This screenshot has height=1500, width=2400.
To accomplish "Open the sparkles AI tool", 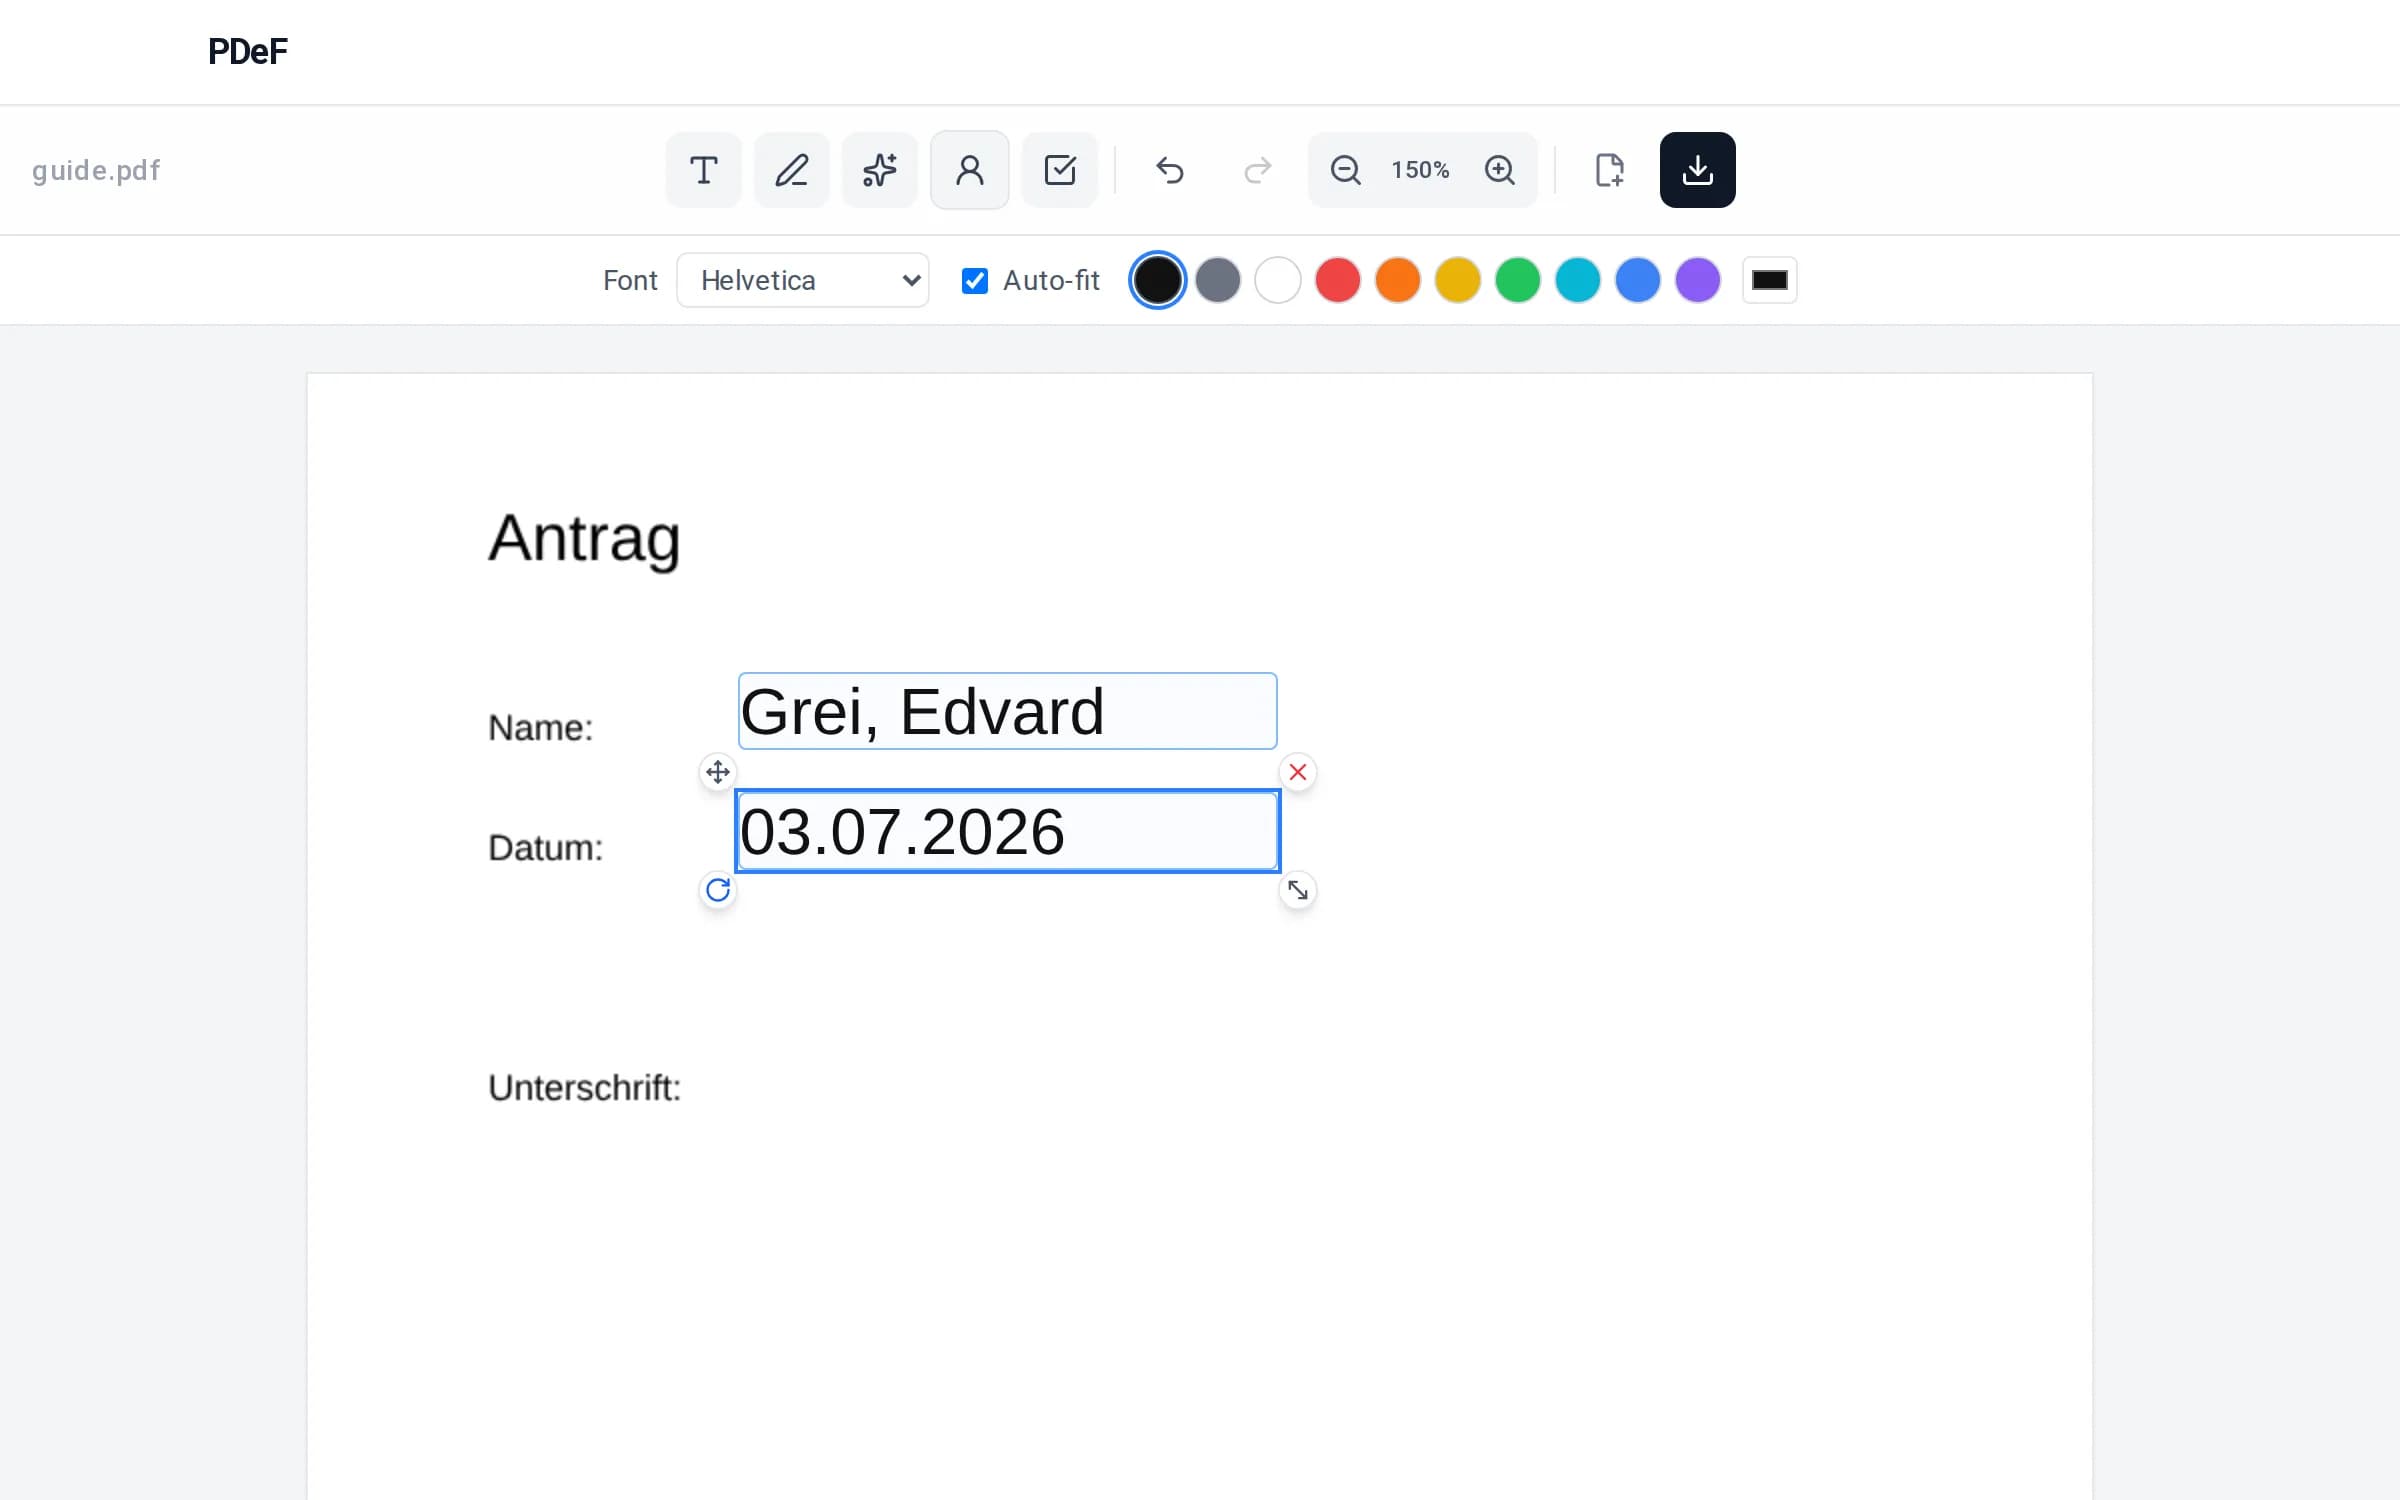I will coord(879,170).
